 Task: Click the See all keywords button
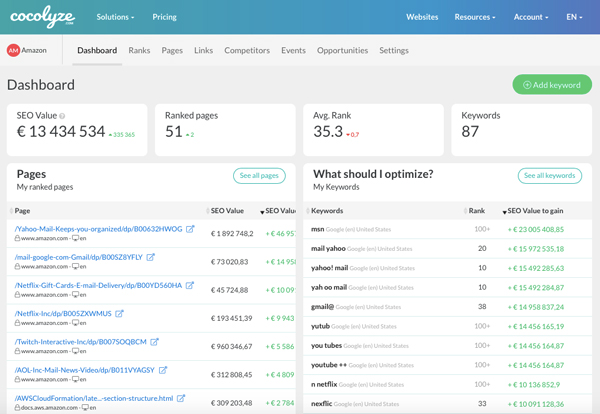coord(550,176)
